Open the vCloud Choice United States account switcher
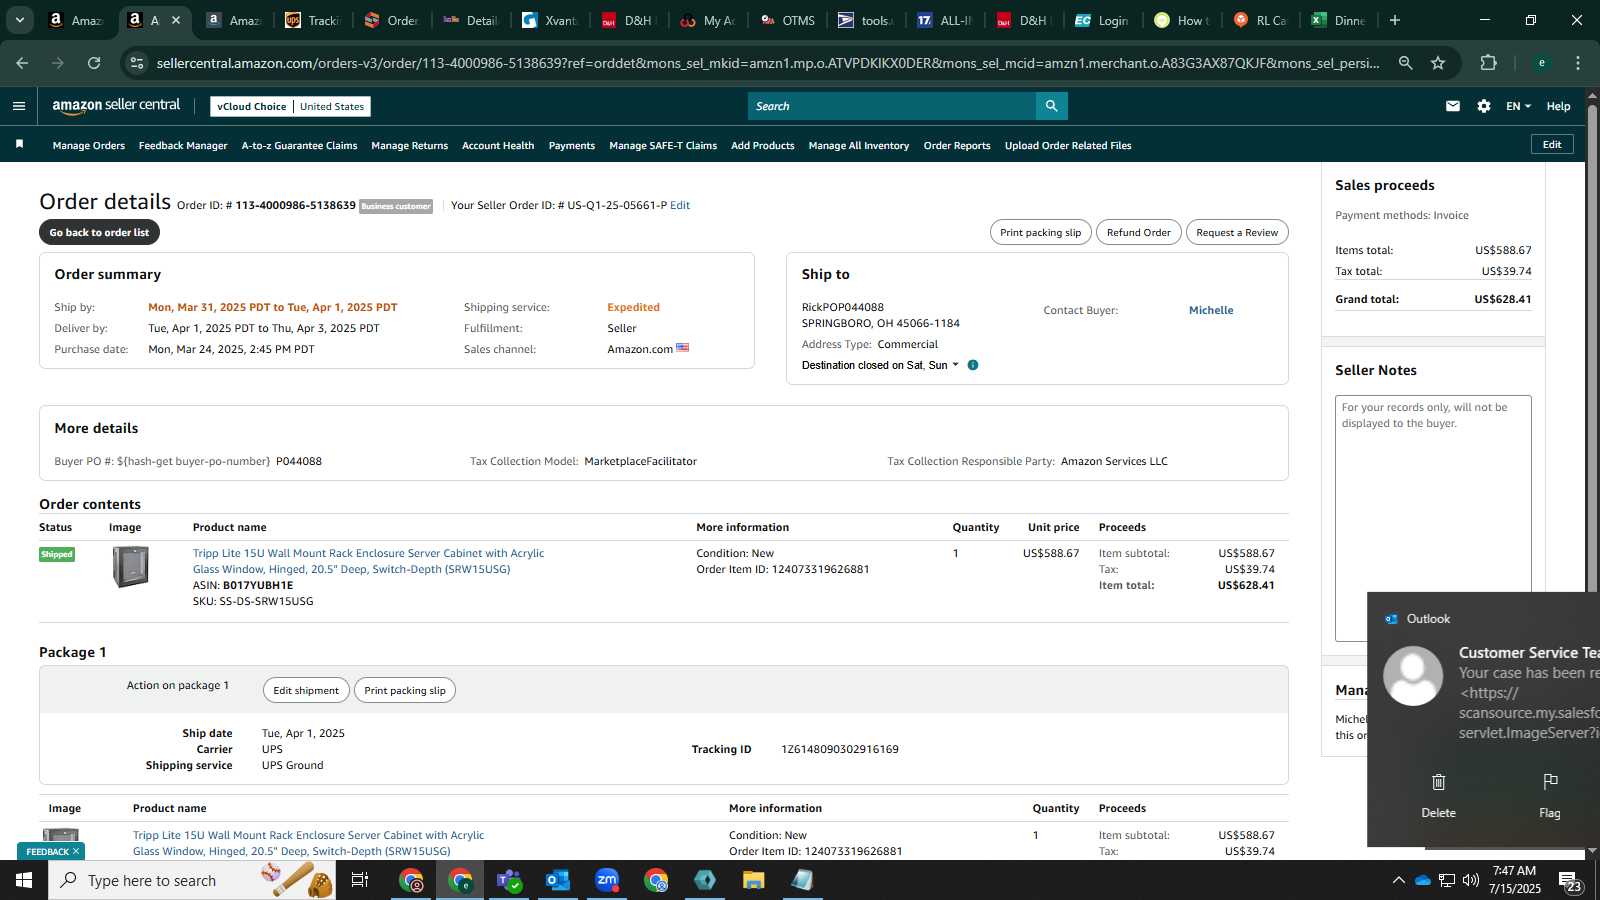 point(291,106)
